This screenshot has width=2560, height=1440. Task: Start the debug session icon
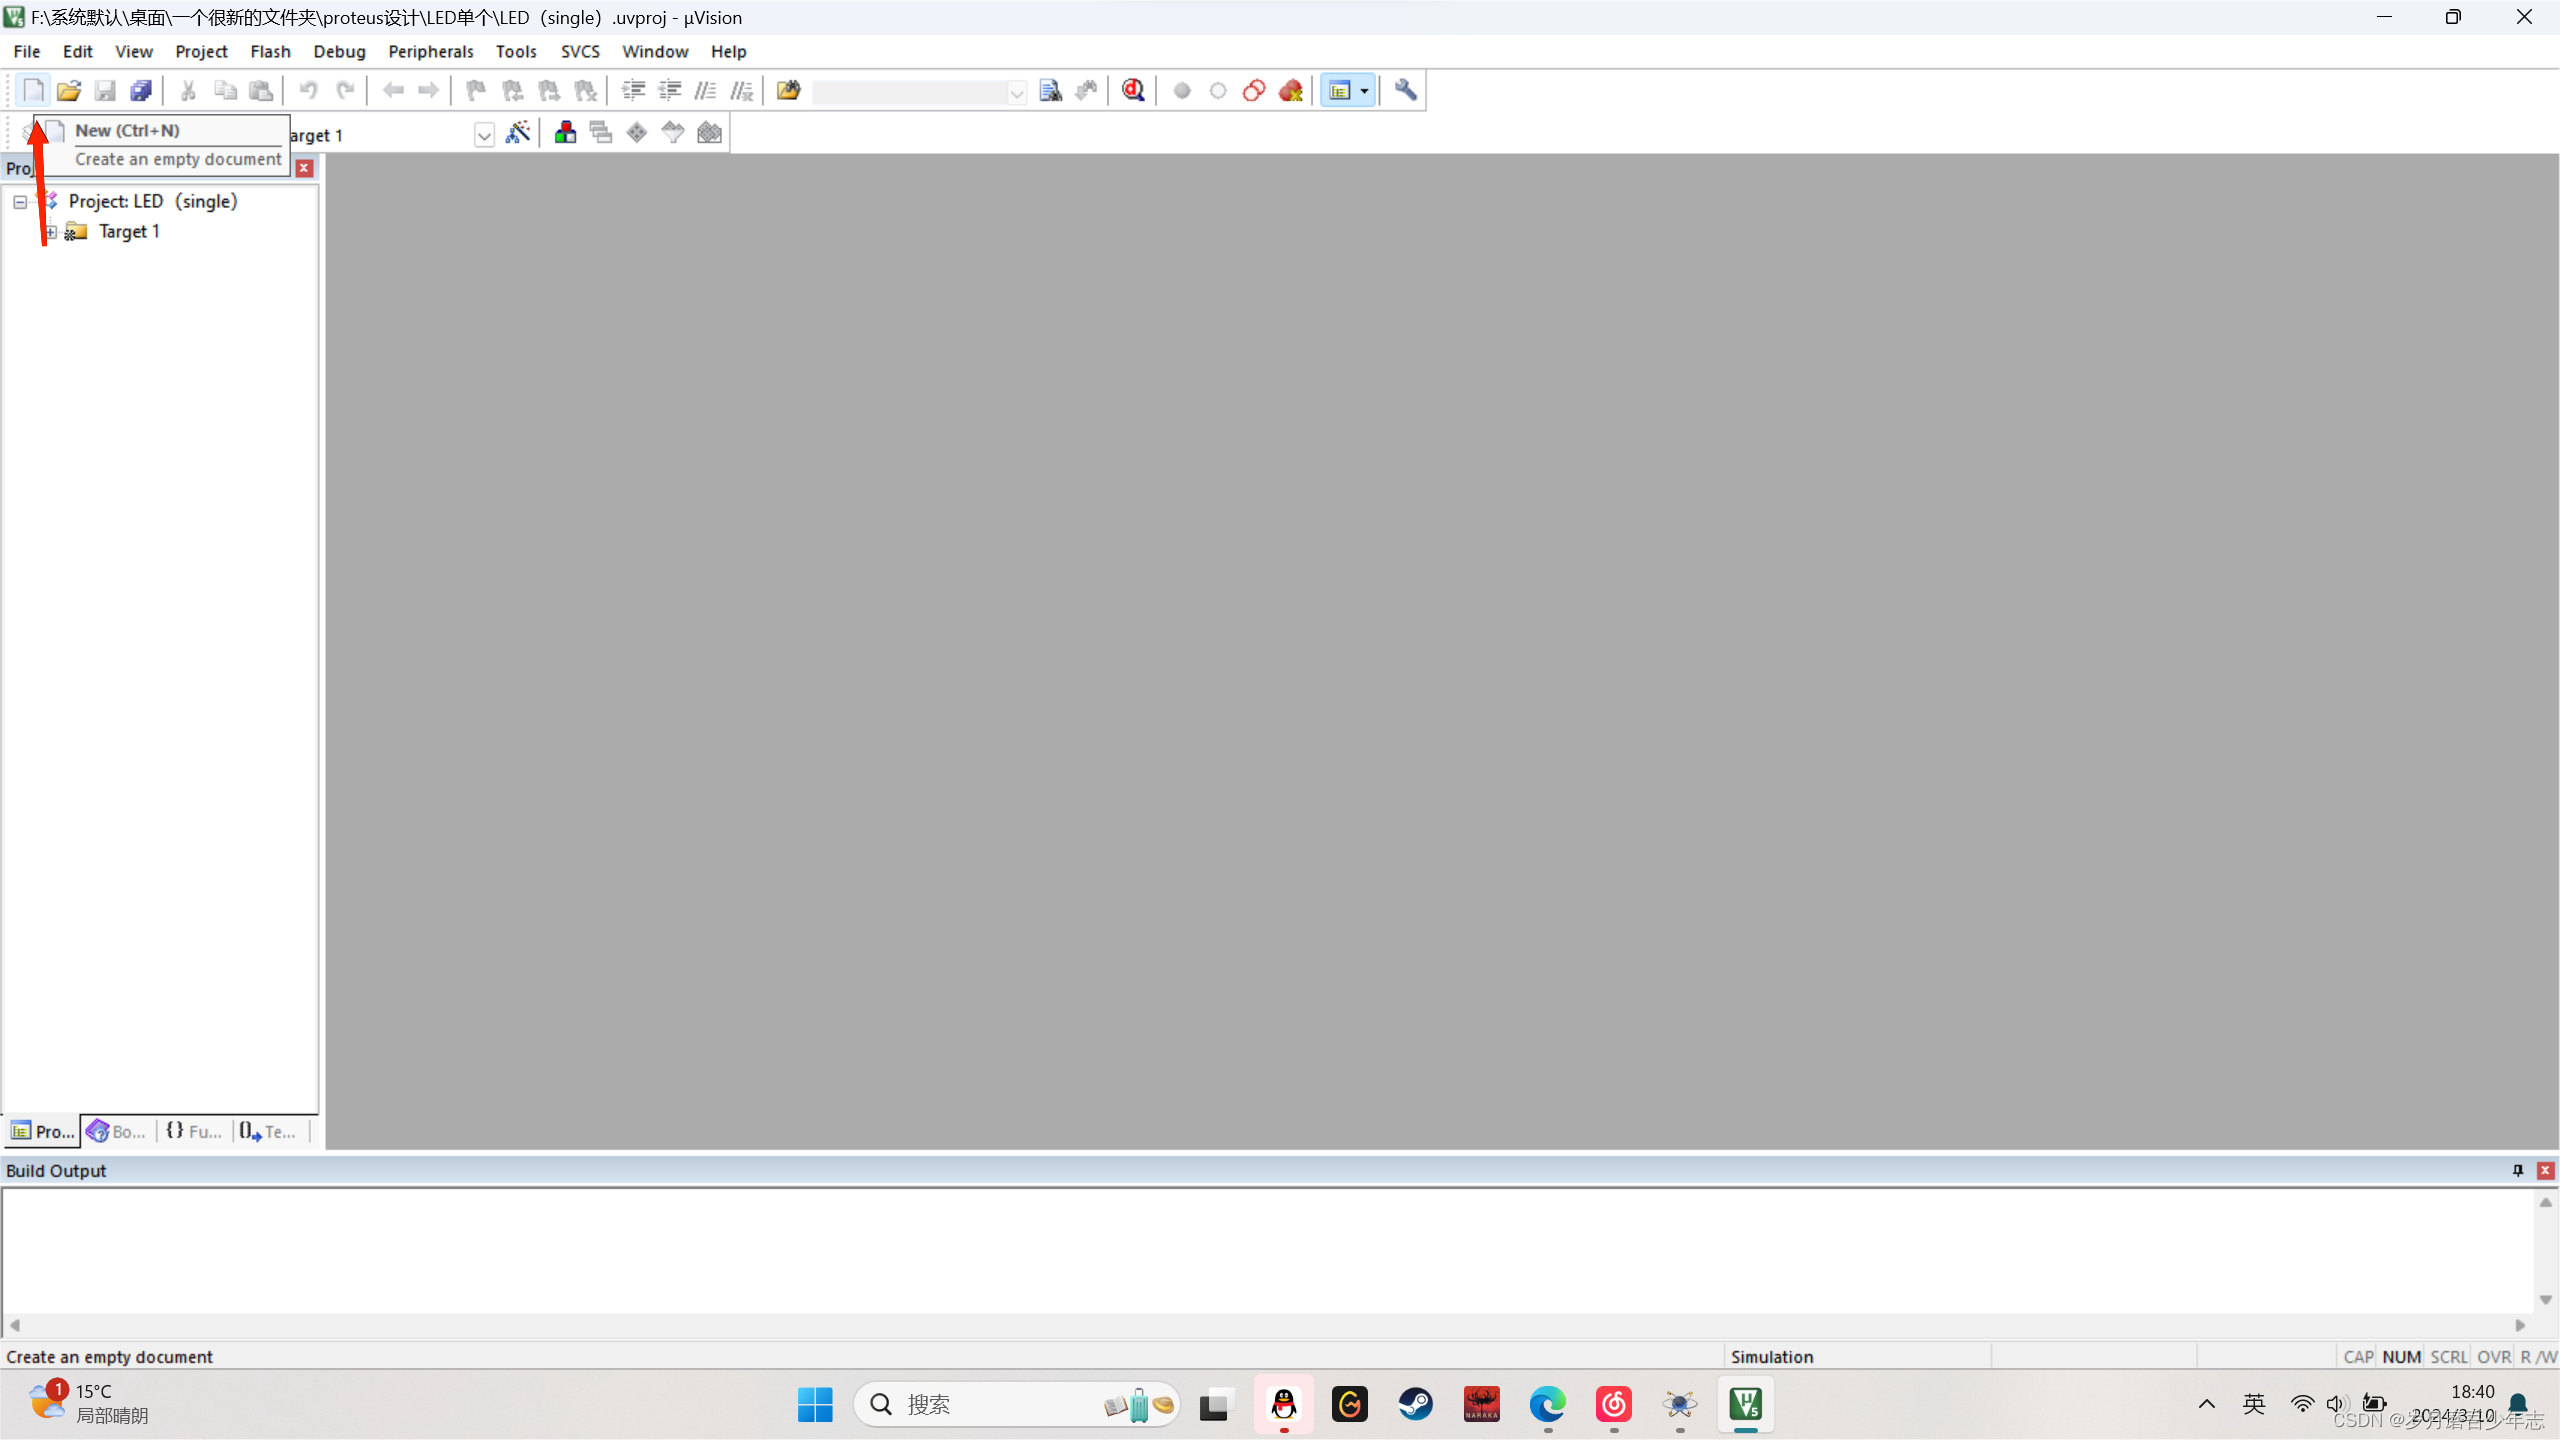(x=1133, y=91)
